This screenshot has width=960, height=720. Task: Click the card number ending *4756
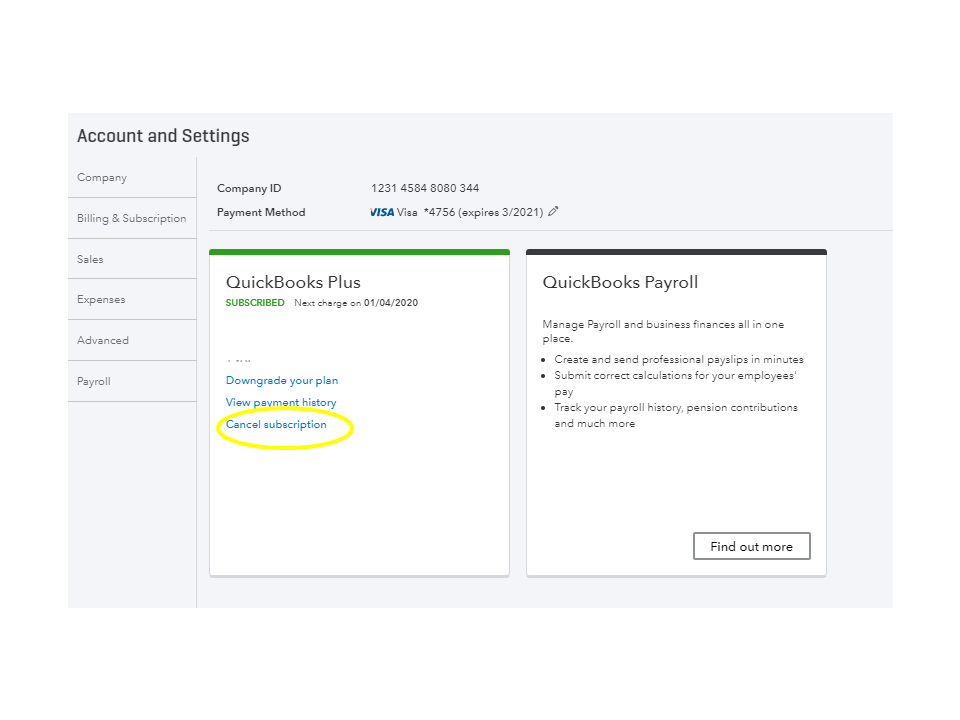click(x=440, y=212)
